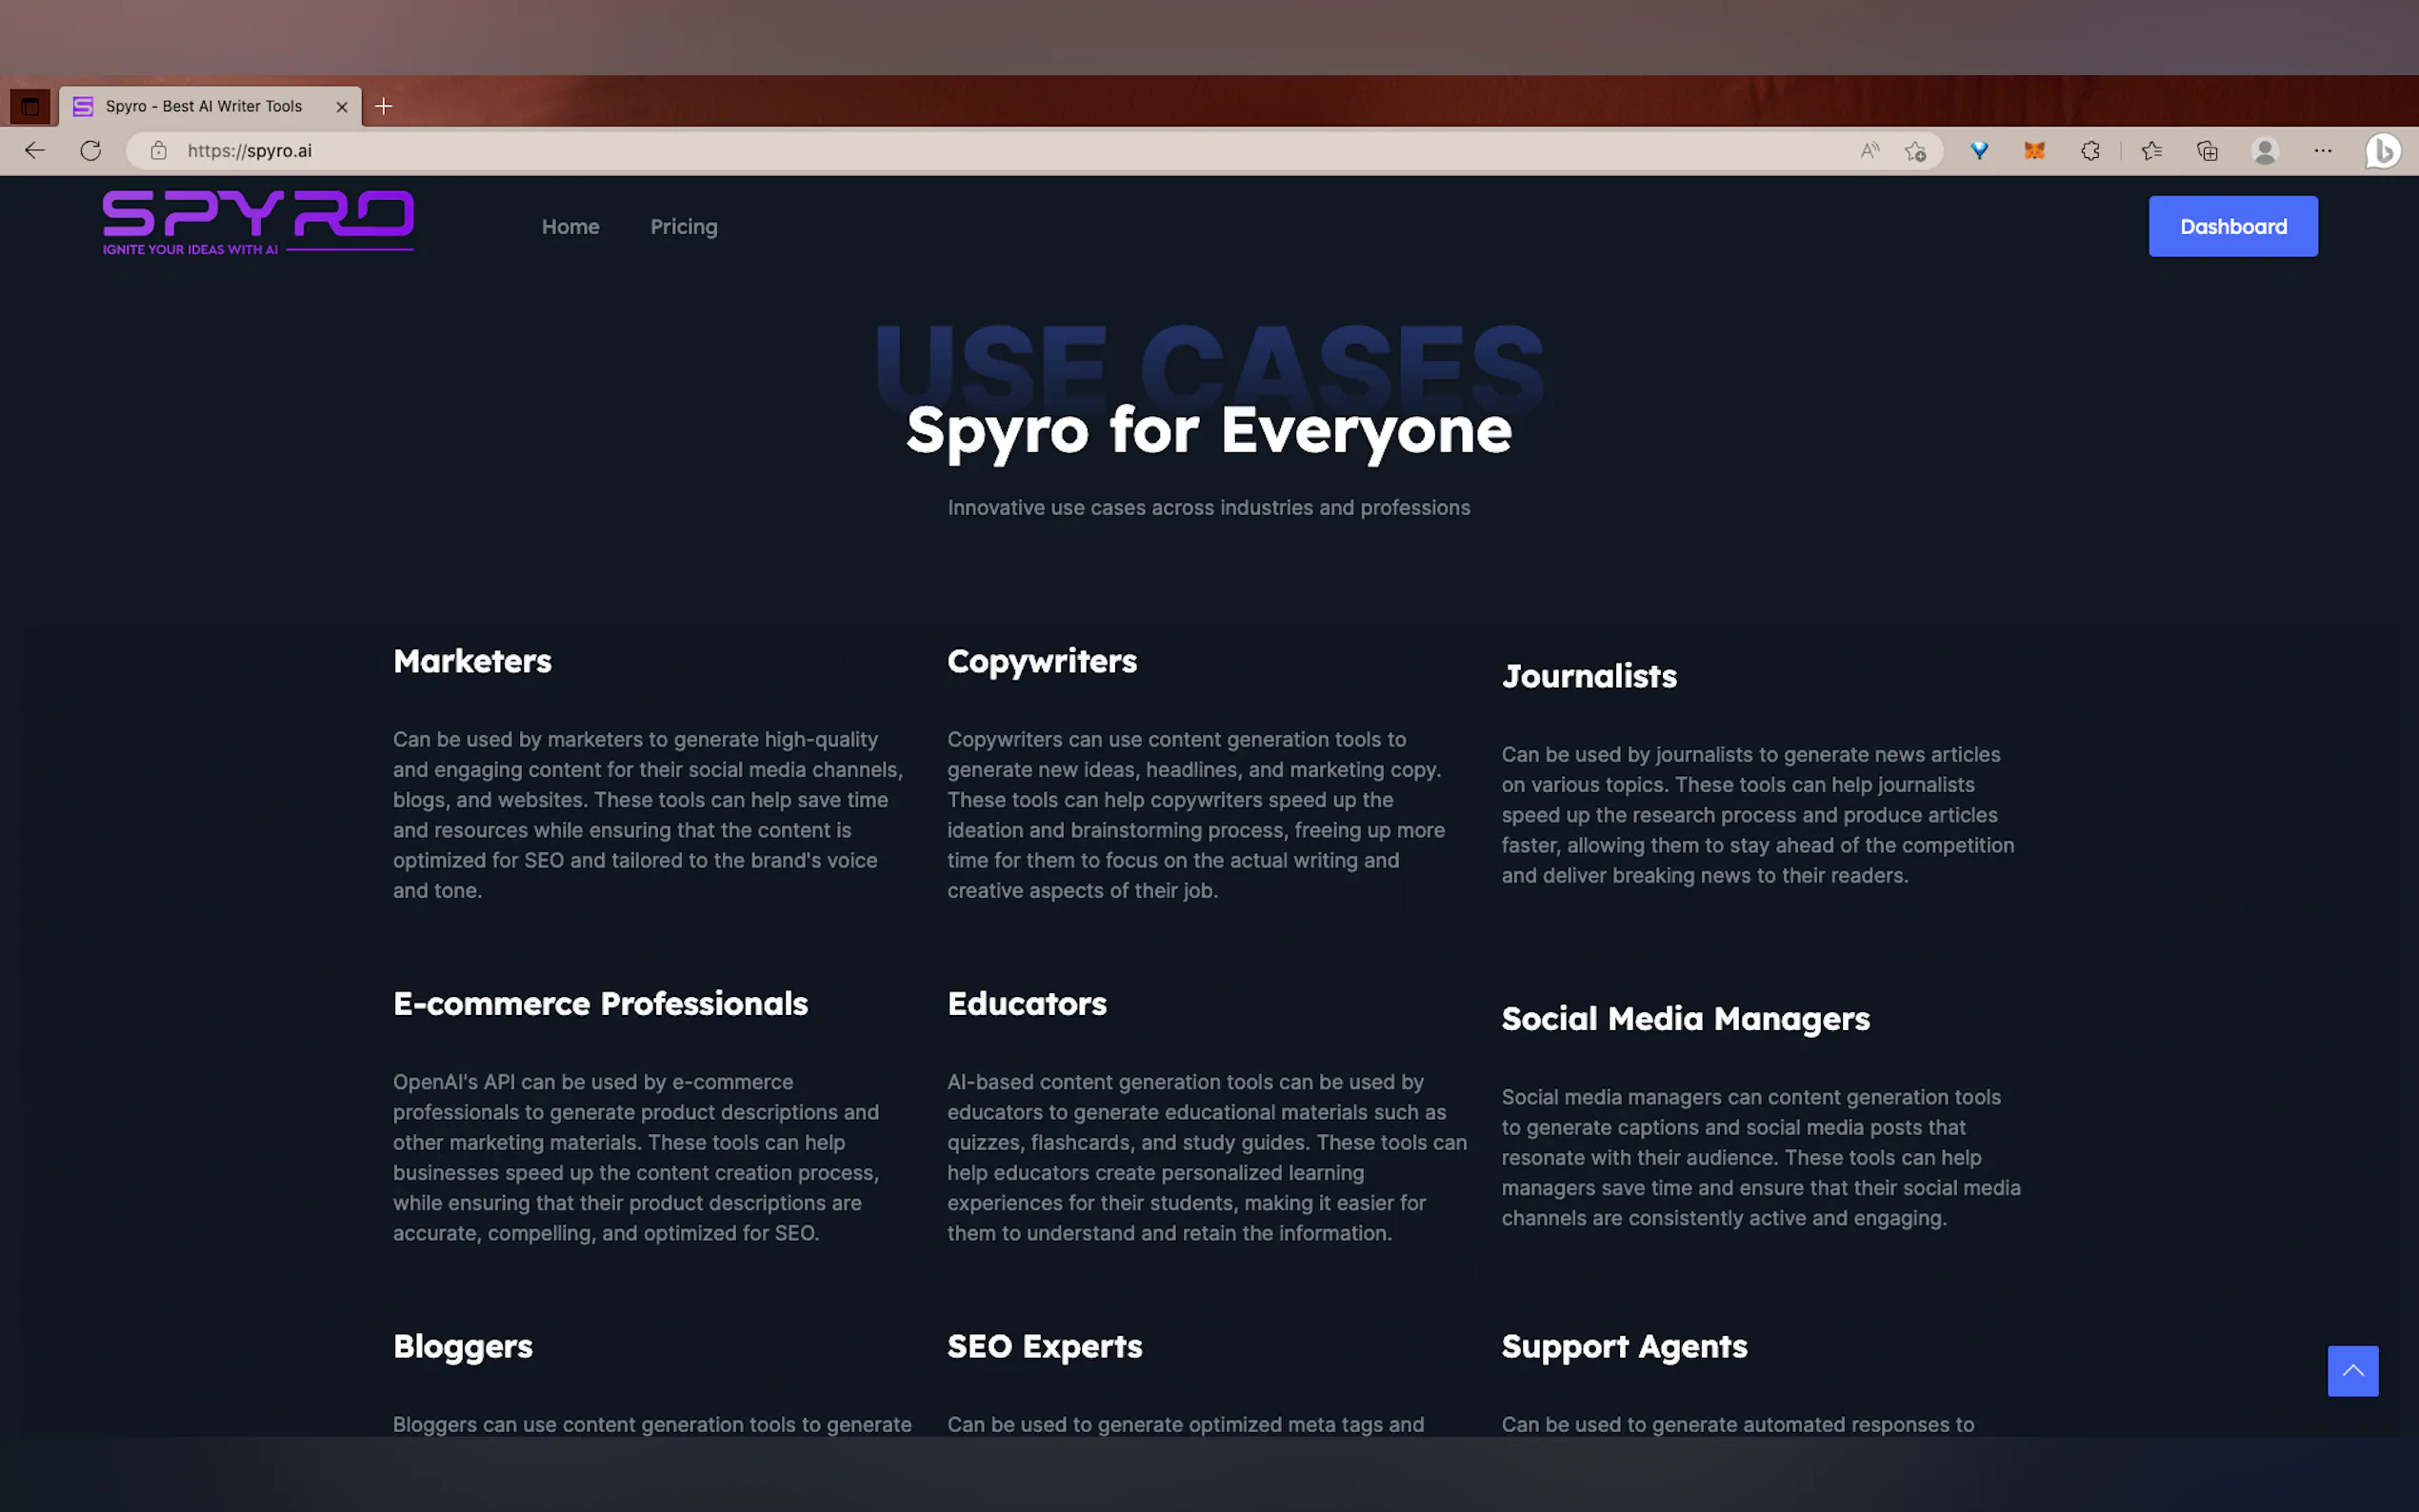Open the Favorites list icon

2151,151
